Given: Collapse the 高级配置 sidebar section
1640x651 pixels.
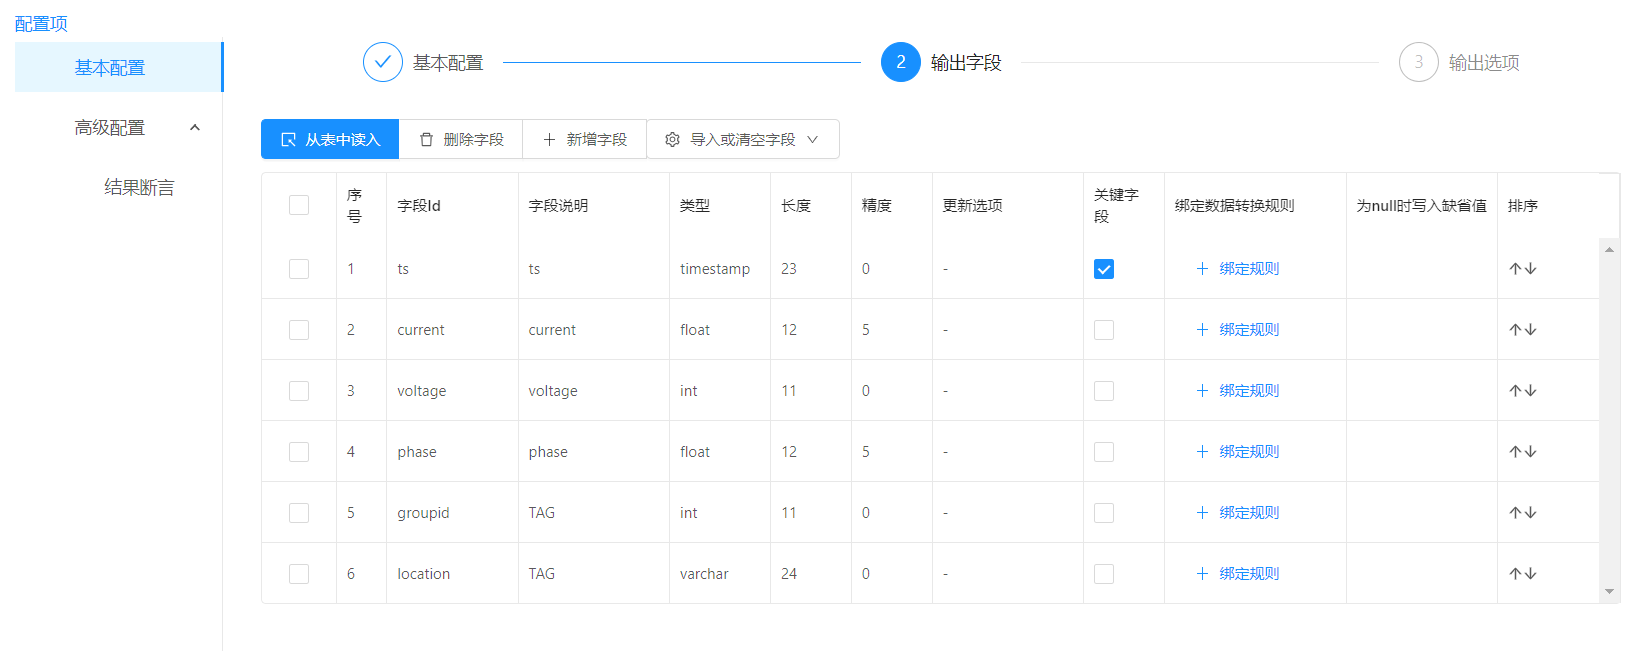Looking at the screenshot, I should (x=195, y=128).
